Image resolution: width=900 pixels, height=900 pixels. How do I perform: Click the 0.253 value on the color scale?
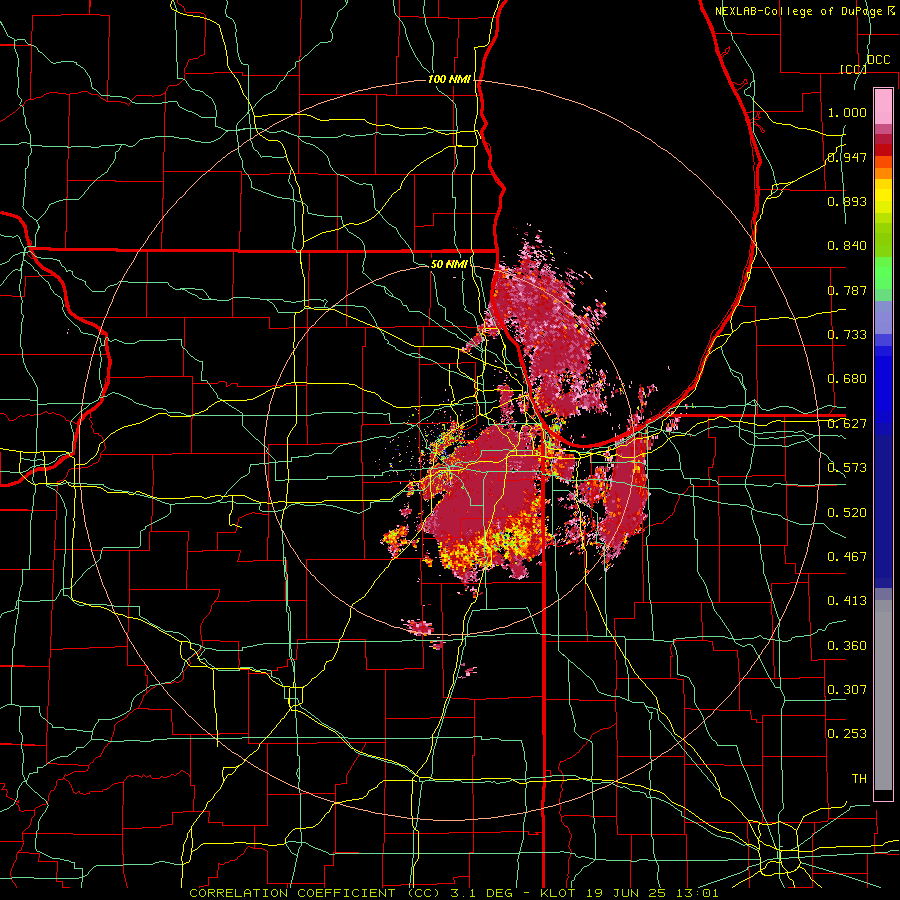point(847,734)
